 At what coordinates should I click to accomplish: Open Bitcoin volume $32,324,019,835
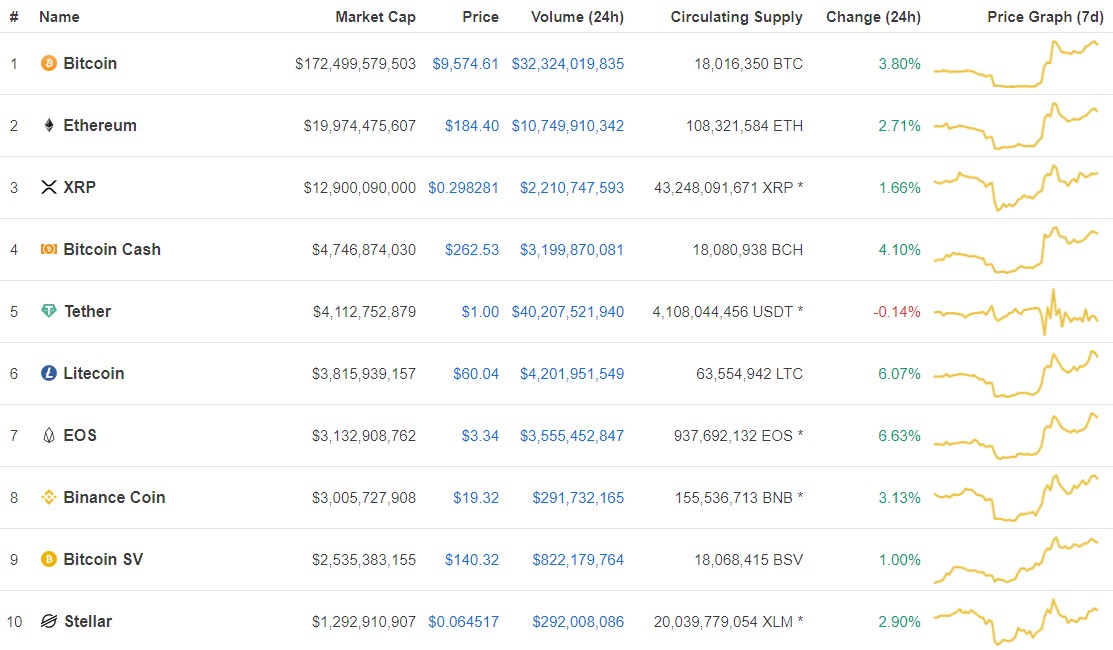(x=568, y=64)
